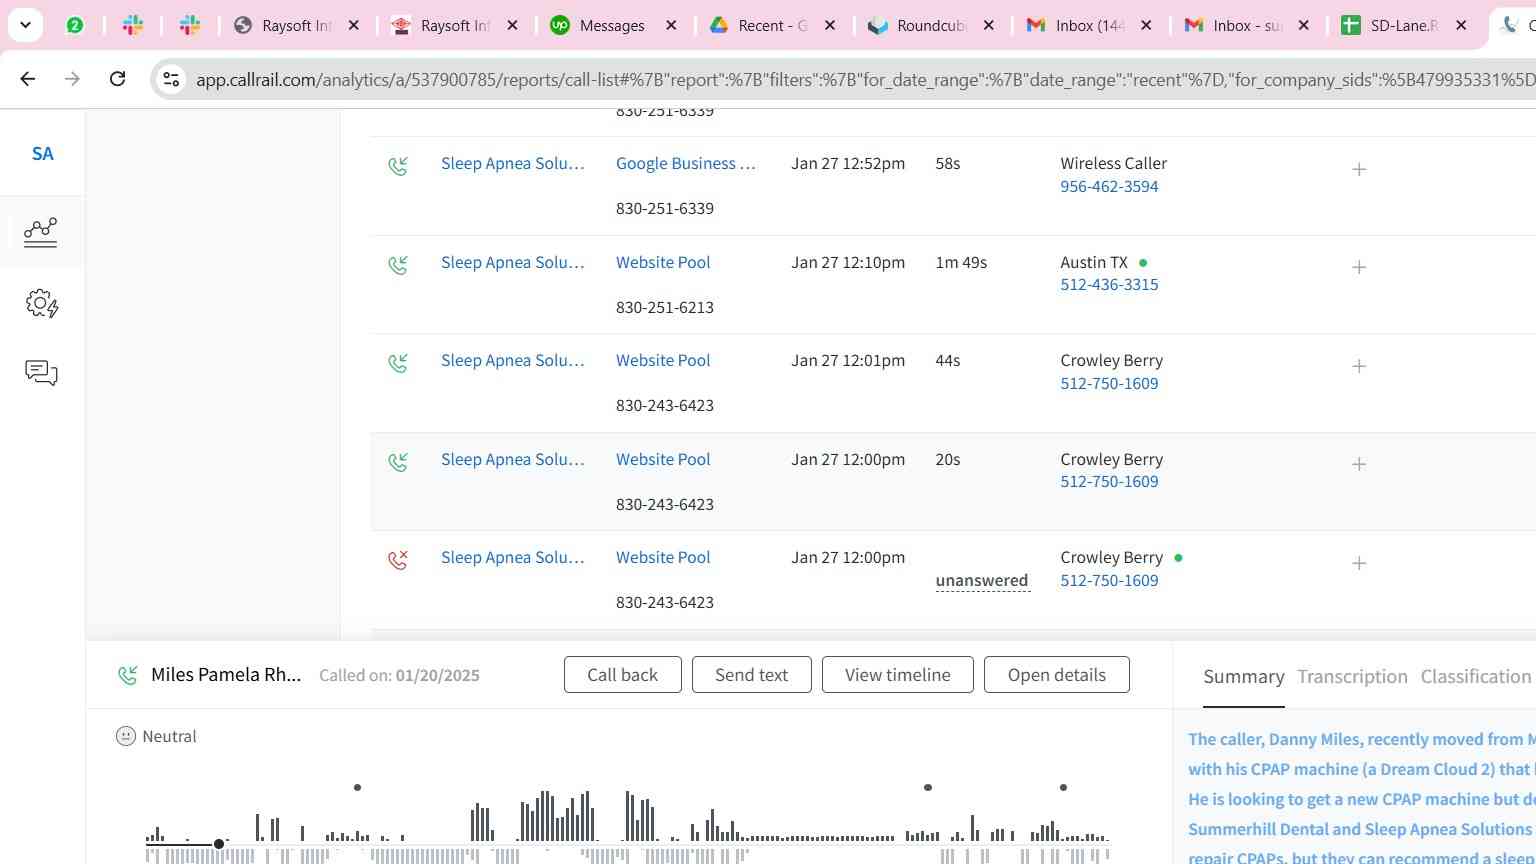1536x864 pixels.
Task: Click the call icon beside Miles Pamela Rh...
Action: point(127,675)
